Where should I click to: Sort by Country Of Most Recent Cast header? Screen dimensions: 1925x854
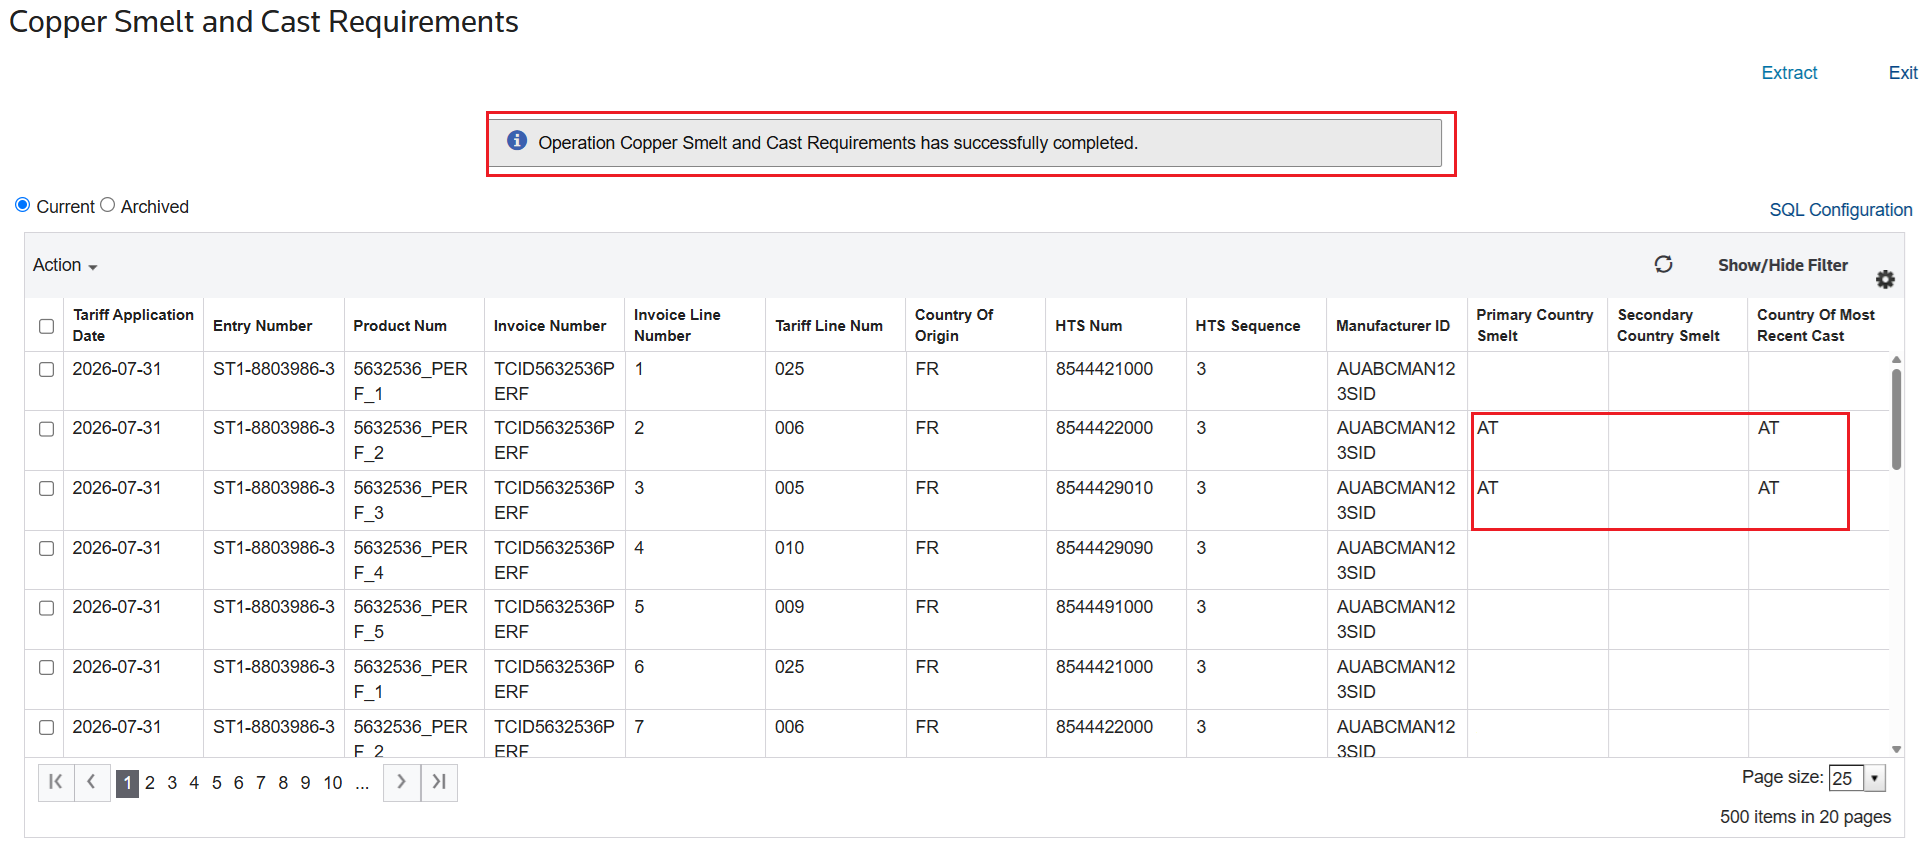[x=1816, y=325]
